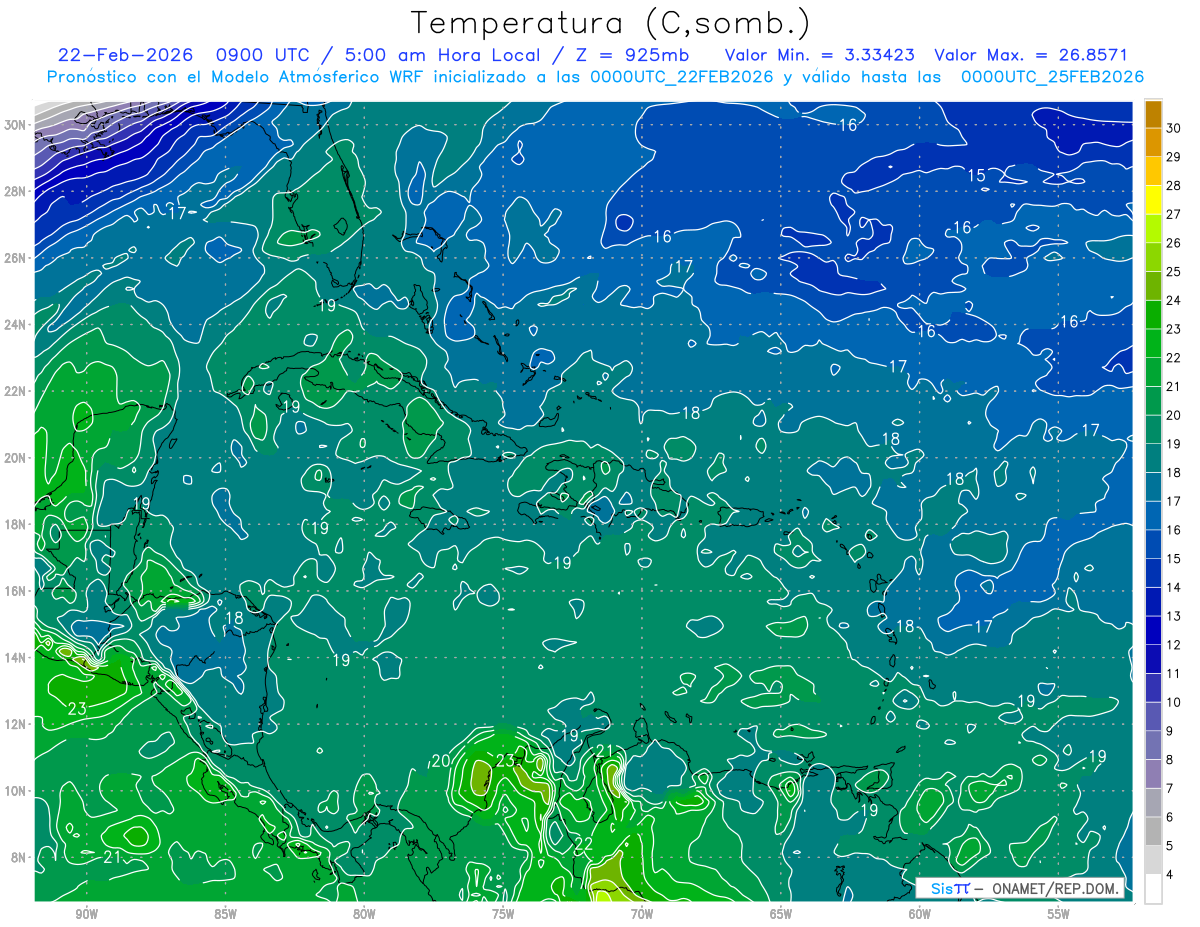Click colorbar scale label "5"

1171,846
